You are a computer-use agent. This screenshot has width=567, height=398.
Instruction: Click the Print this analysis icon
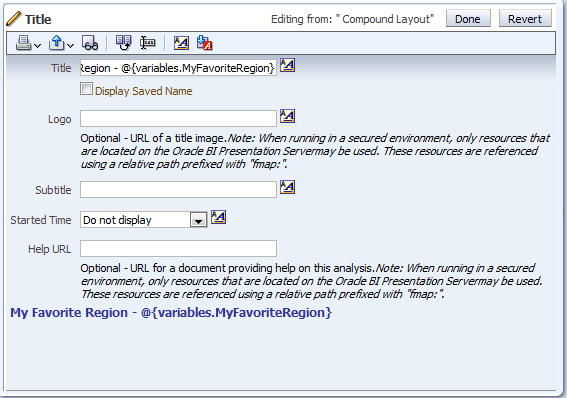(23, 43)
